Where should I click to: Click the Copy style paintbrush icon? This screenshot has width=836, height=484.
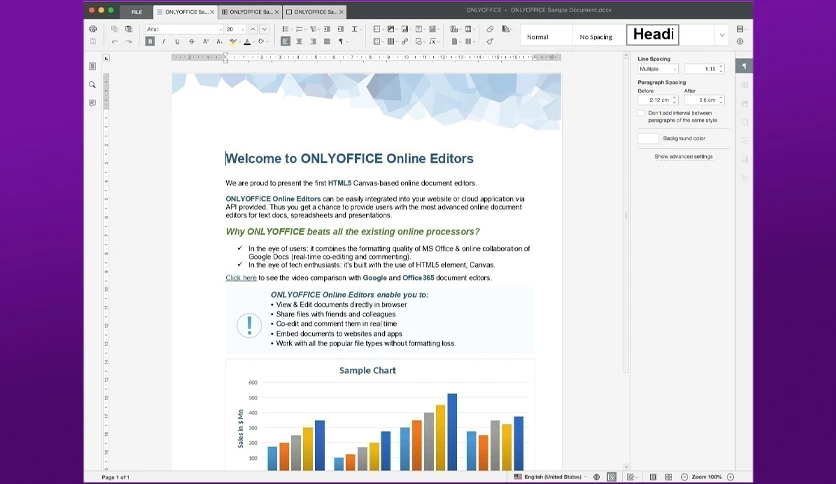(x=490, y=41)
